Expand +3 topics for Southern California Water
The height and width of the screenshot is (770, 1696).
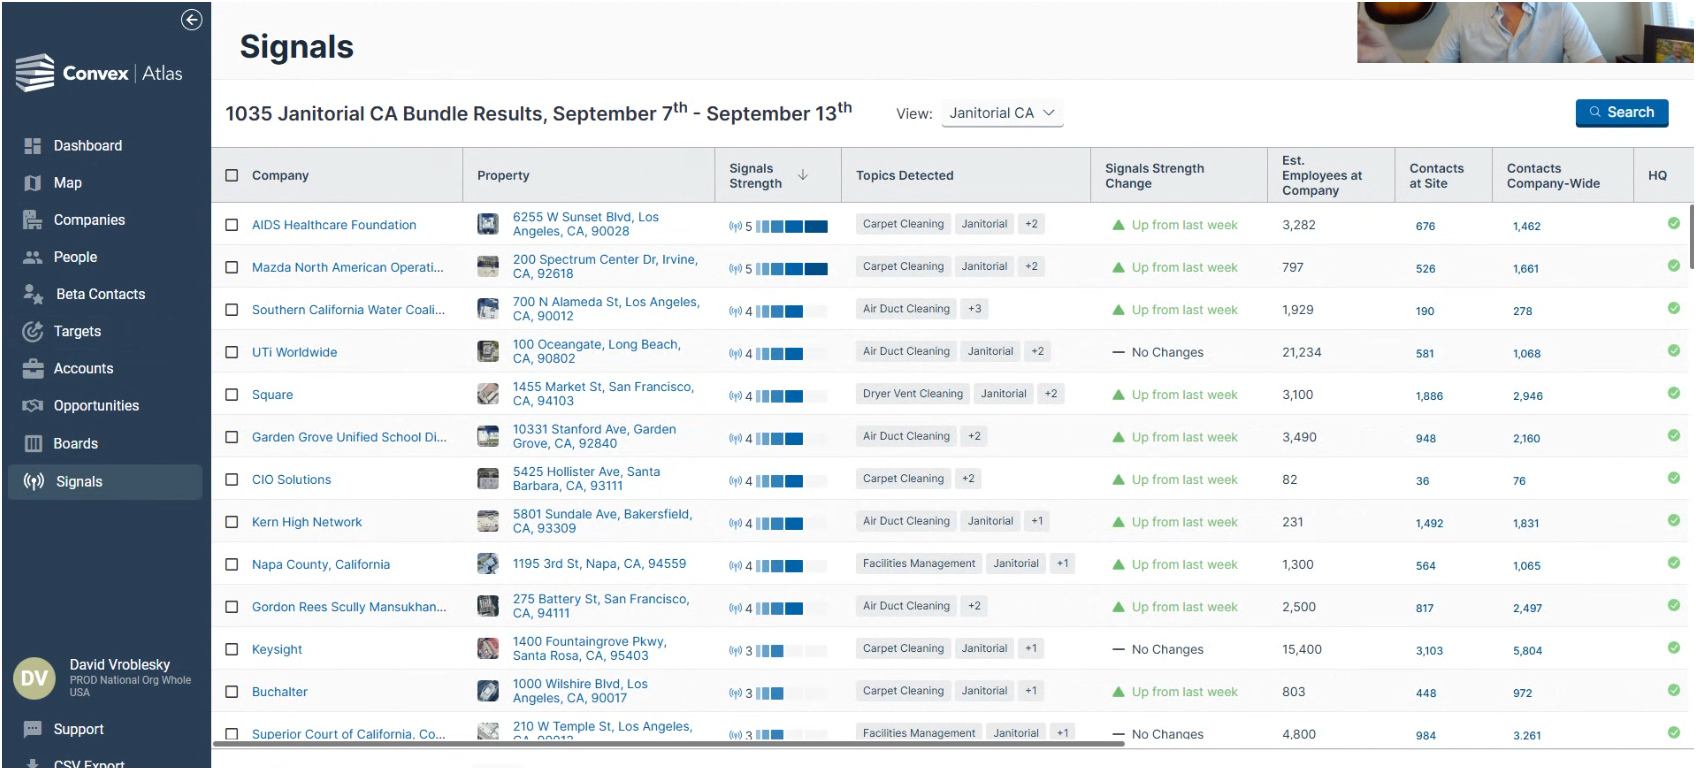click(975, 309)
